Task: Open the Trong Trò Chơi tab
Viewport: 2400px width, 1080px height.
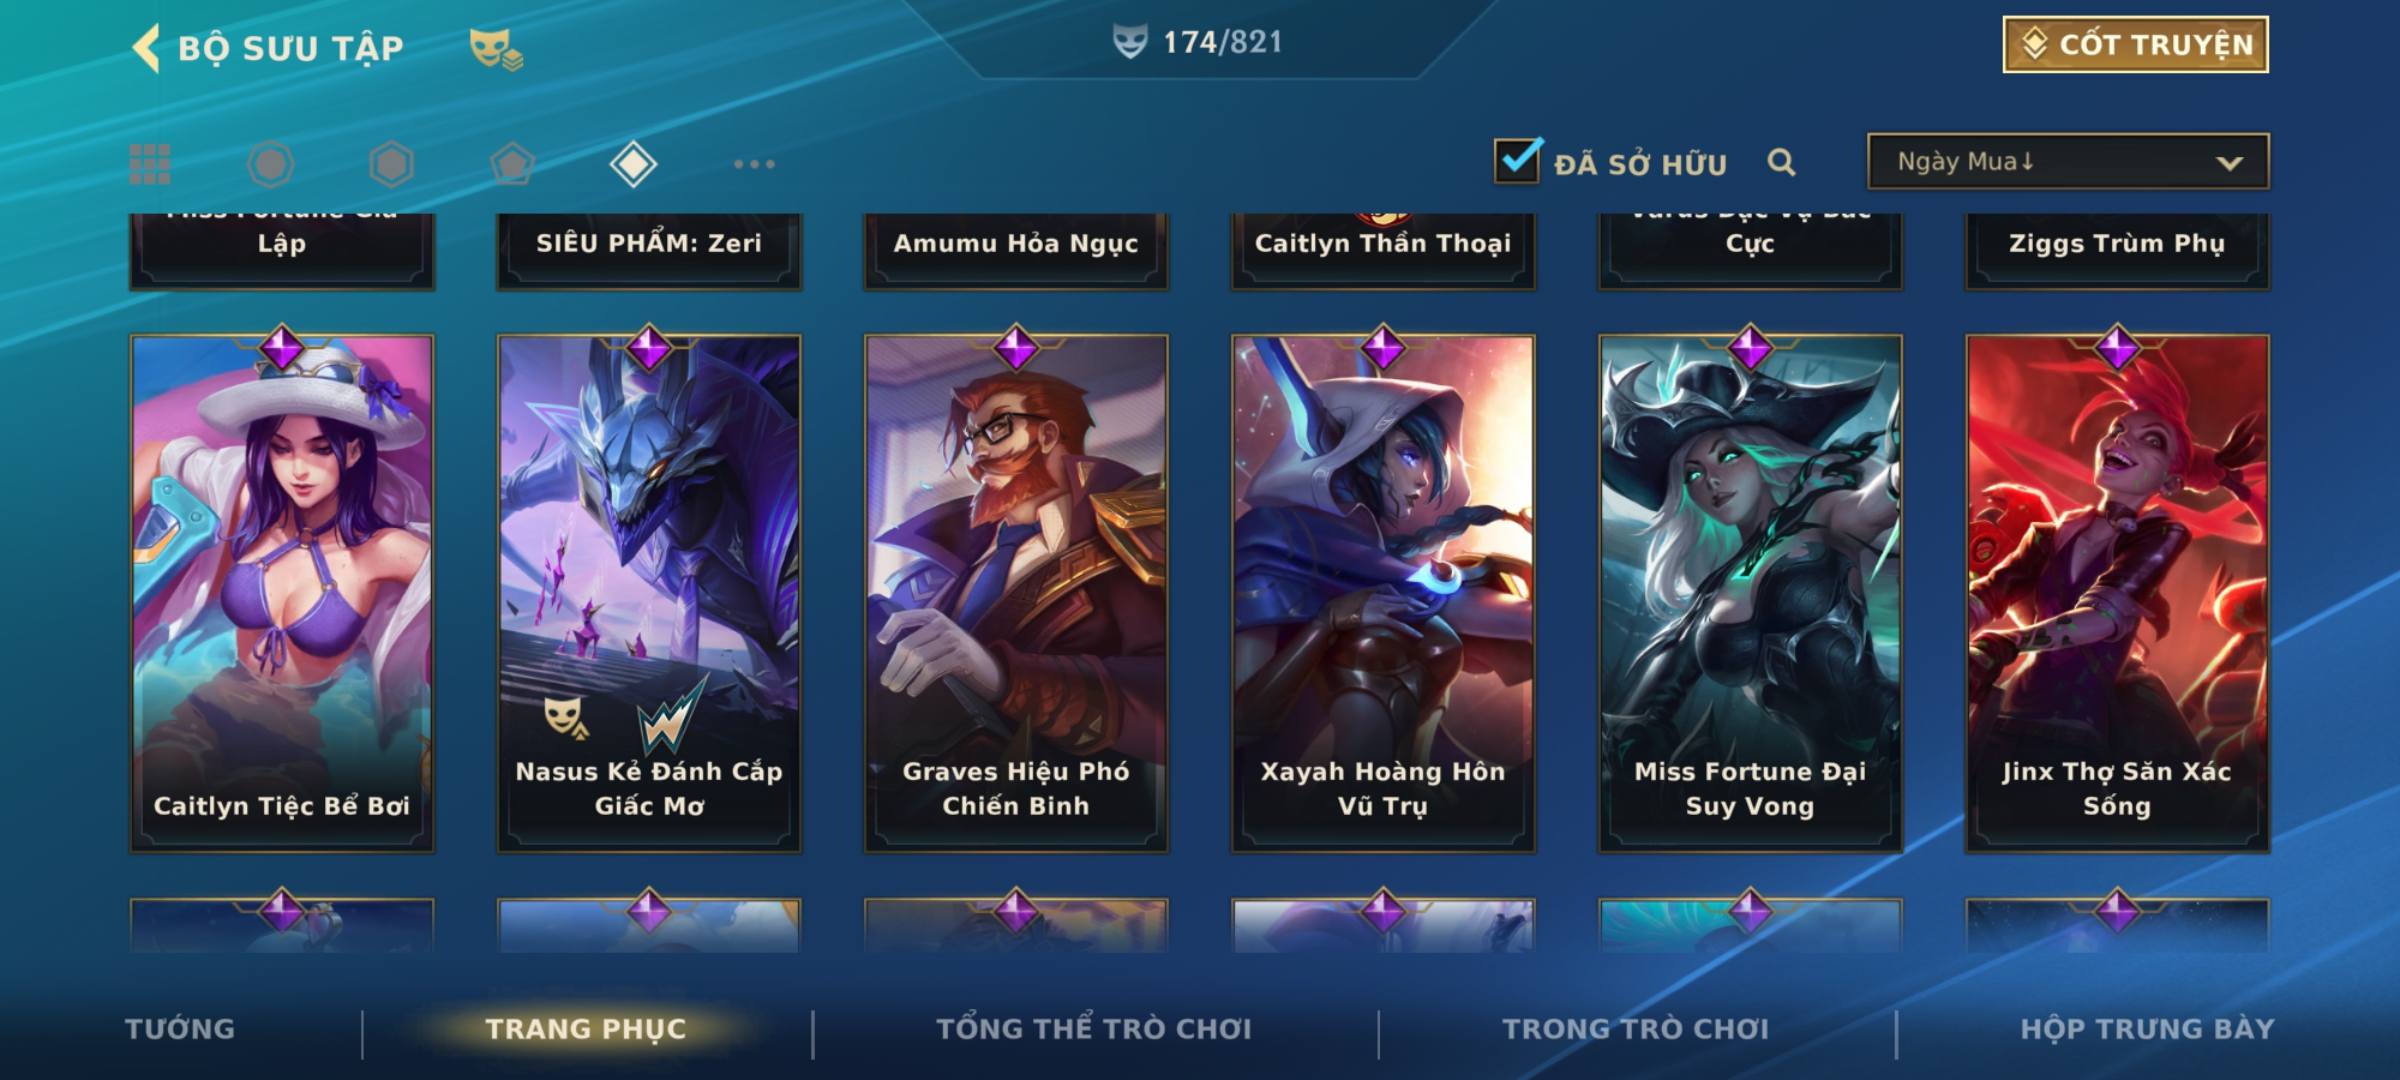Action: click(1636, 1029)
